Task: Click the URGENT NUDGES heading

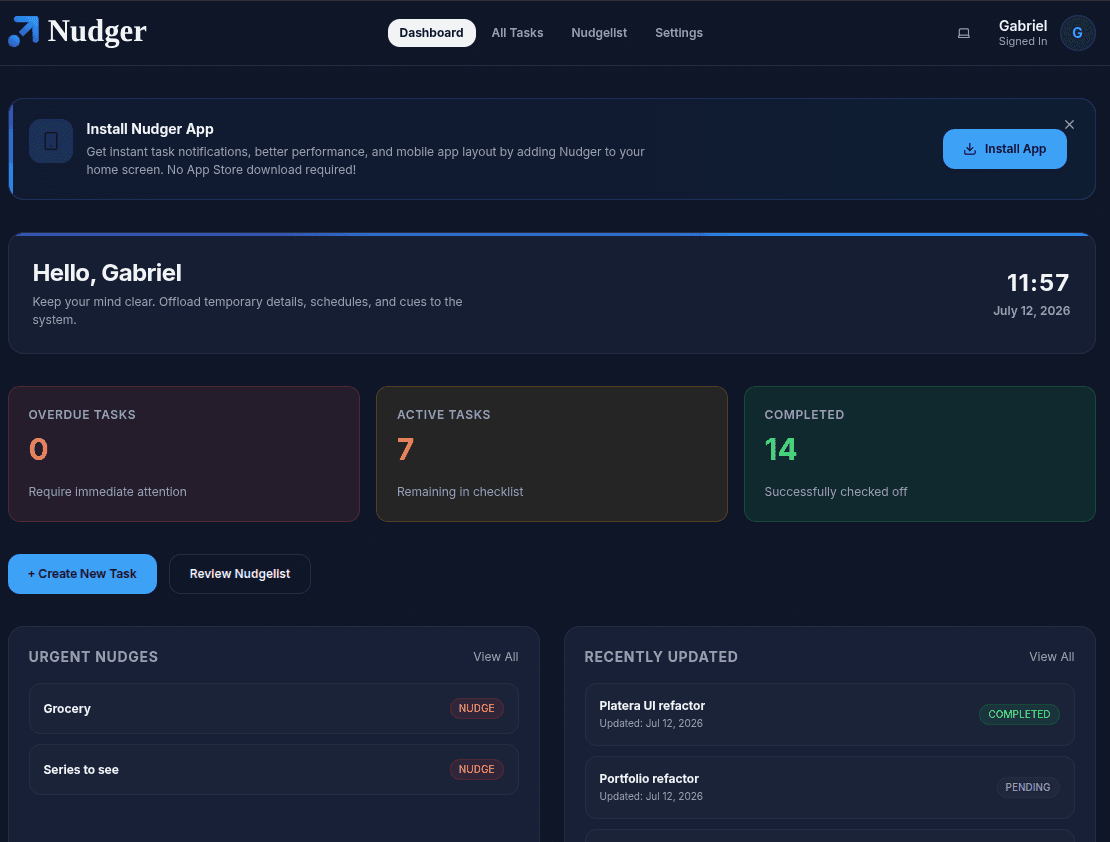Action: coord(93,656)
